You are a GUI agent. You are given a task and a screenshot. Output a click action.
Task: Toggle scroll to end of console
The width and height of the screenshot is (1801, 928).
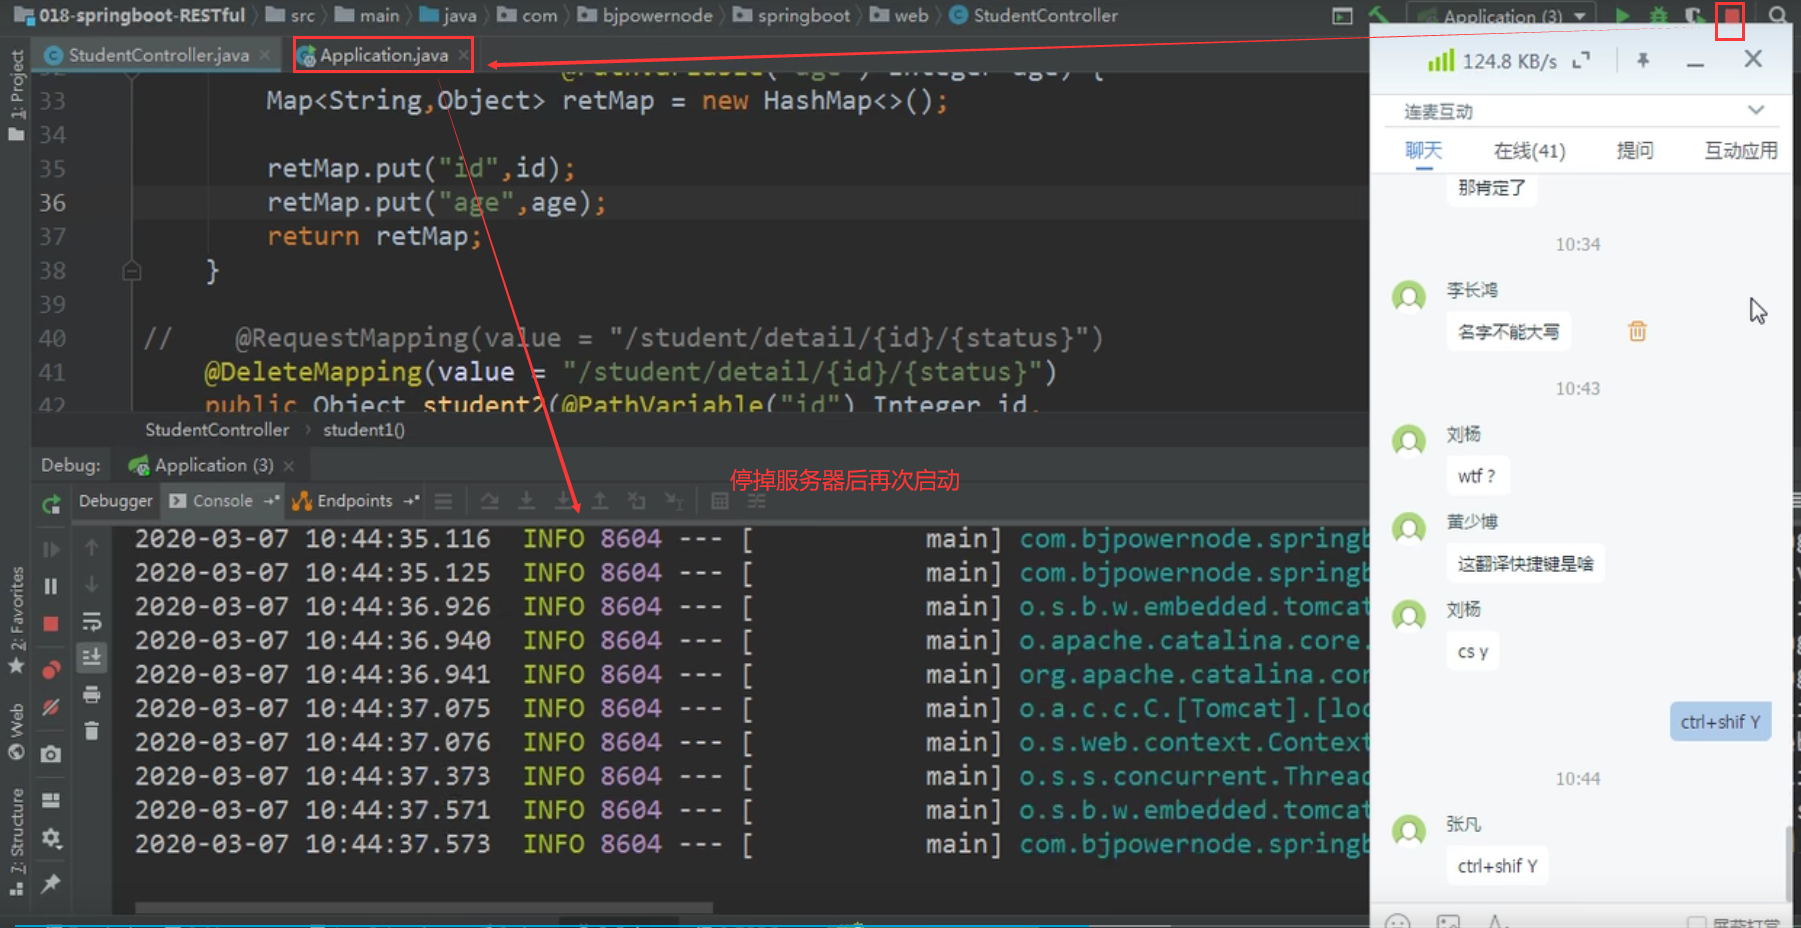(x=91, y=657)
